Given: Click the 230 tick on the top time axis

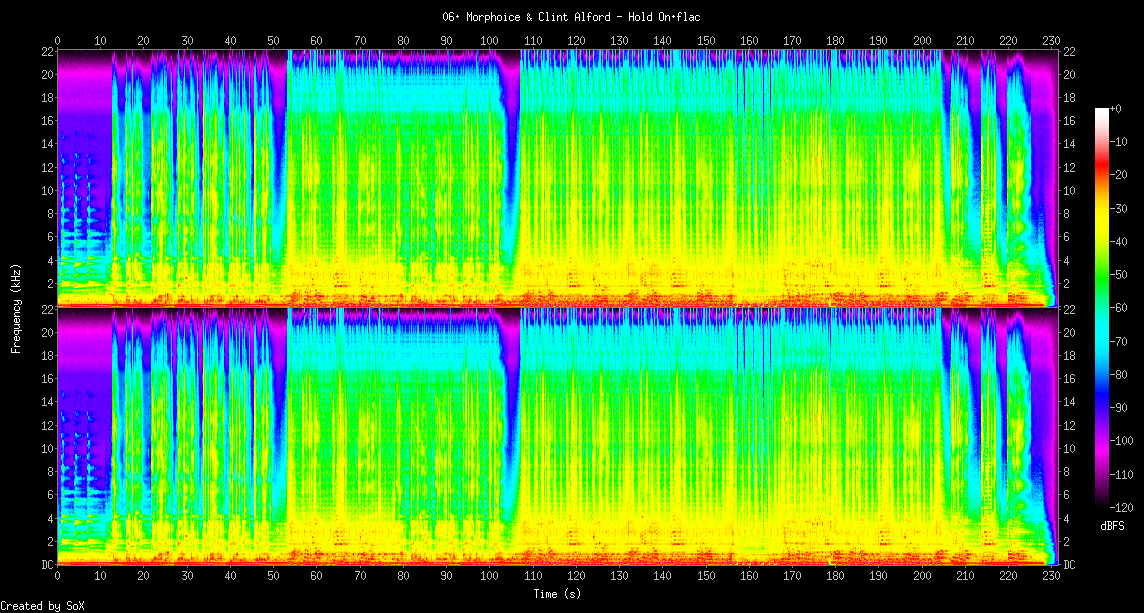Looking at the screenshot, I should click(1050, 40).
